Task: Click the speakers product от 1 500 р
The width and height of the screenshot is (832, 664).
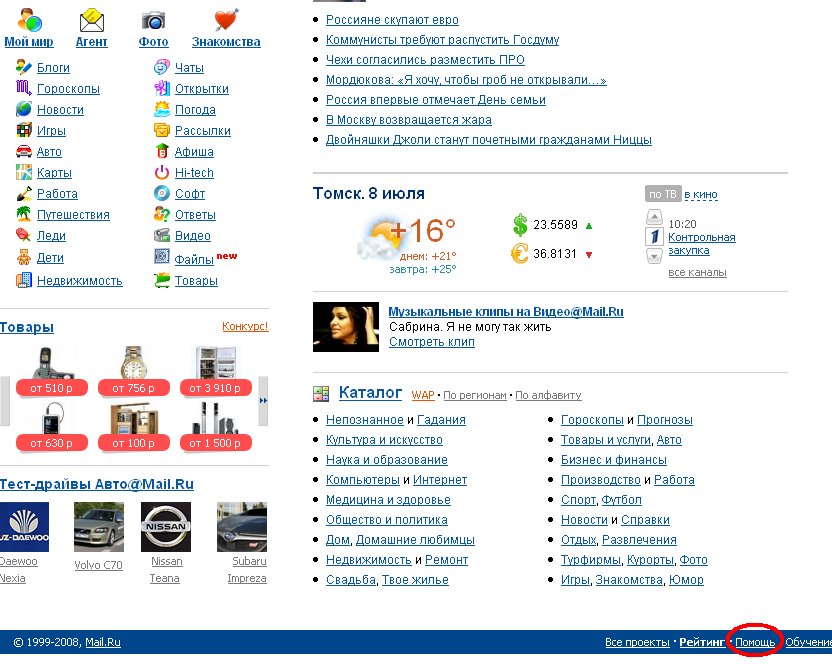Action: click(215, 426)
